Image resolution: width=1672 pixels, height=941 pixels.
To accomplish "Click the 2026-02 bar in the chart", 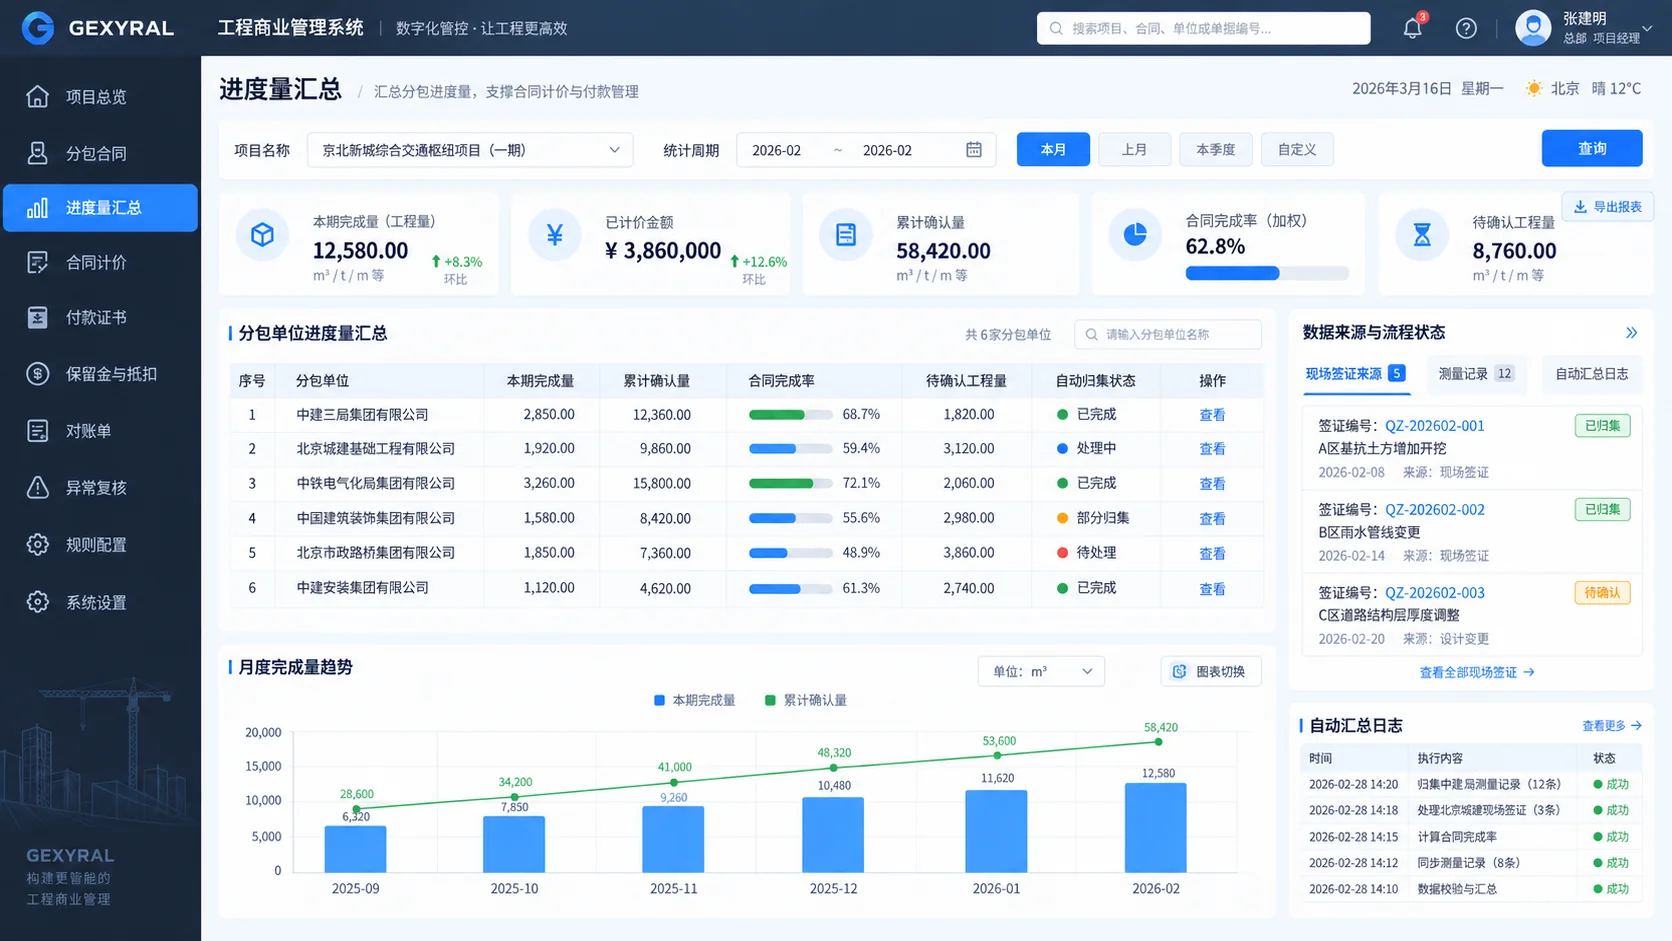I will [1156, 827].
